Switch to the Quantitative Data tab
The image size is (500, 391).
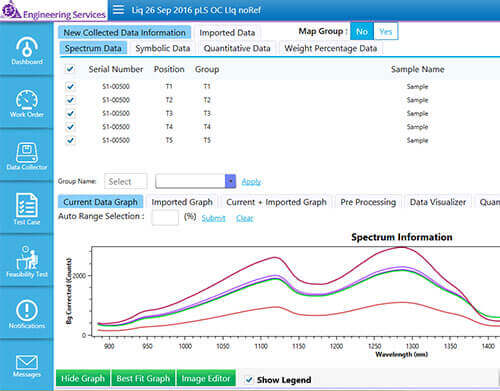237,48
